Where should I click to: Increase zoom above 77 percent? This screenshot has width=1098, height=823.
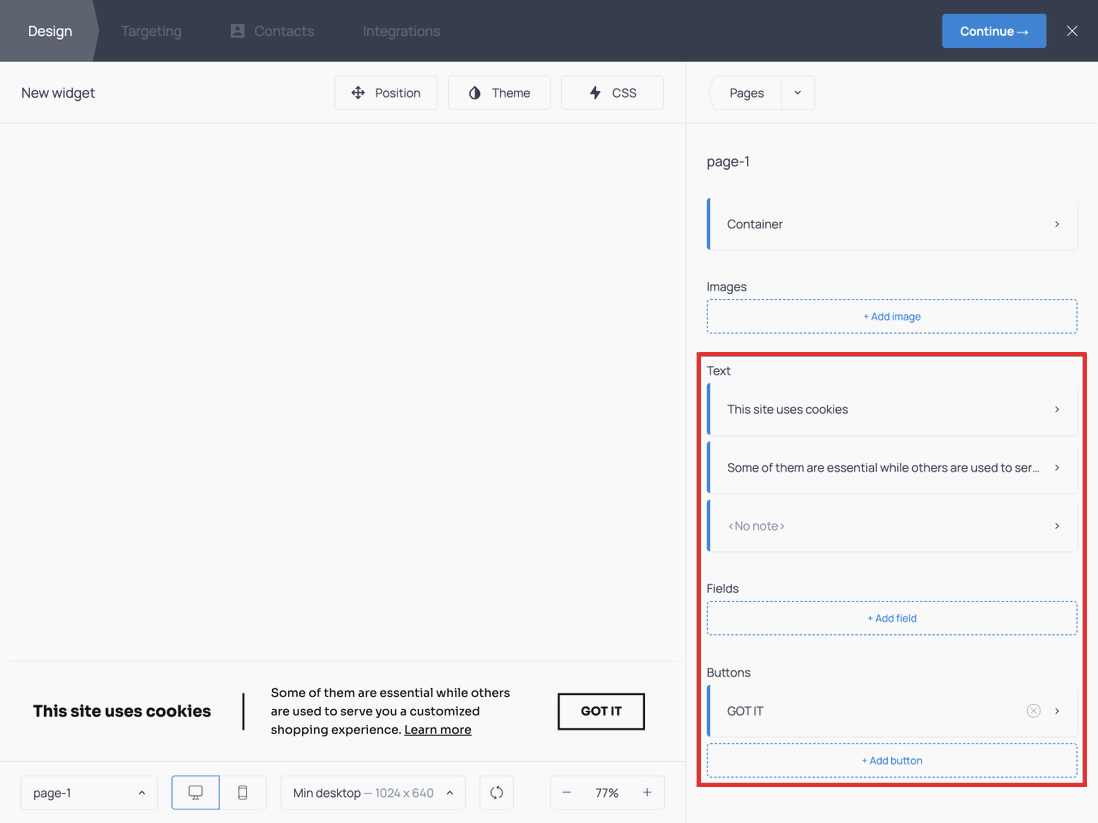tap(647, 792)
